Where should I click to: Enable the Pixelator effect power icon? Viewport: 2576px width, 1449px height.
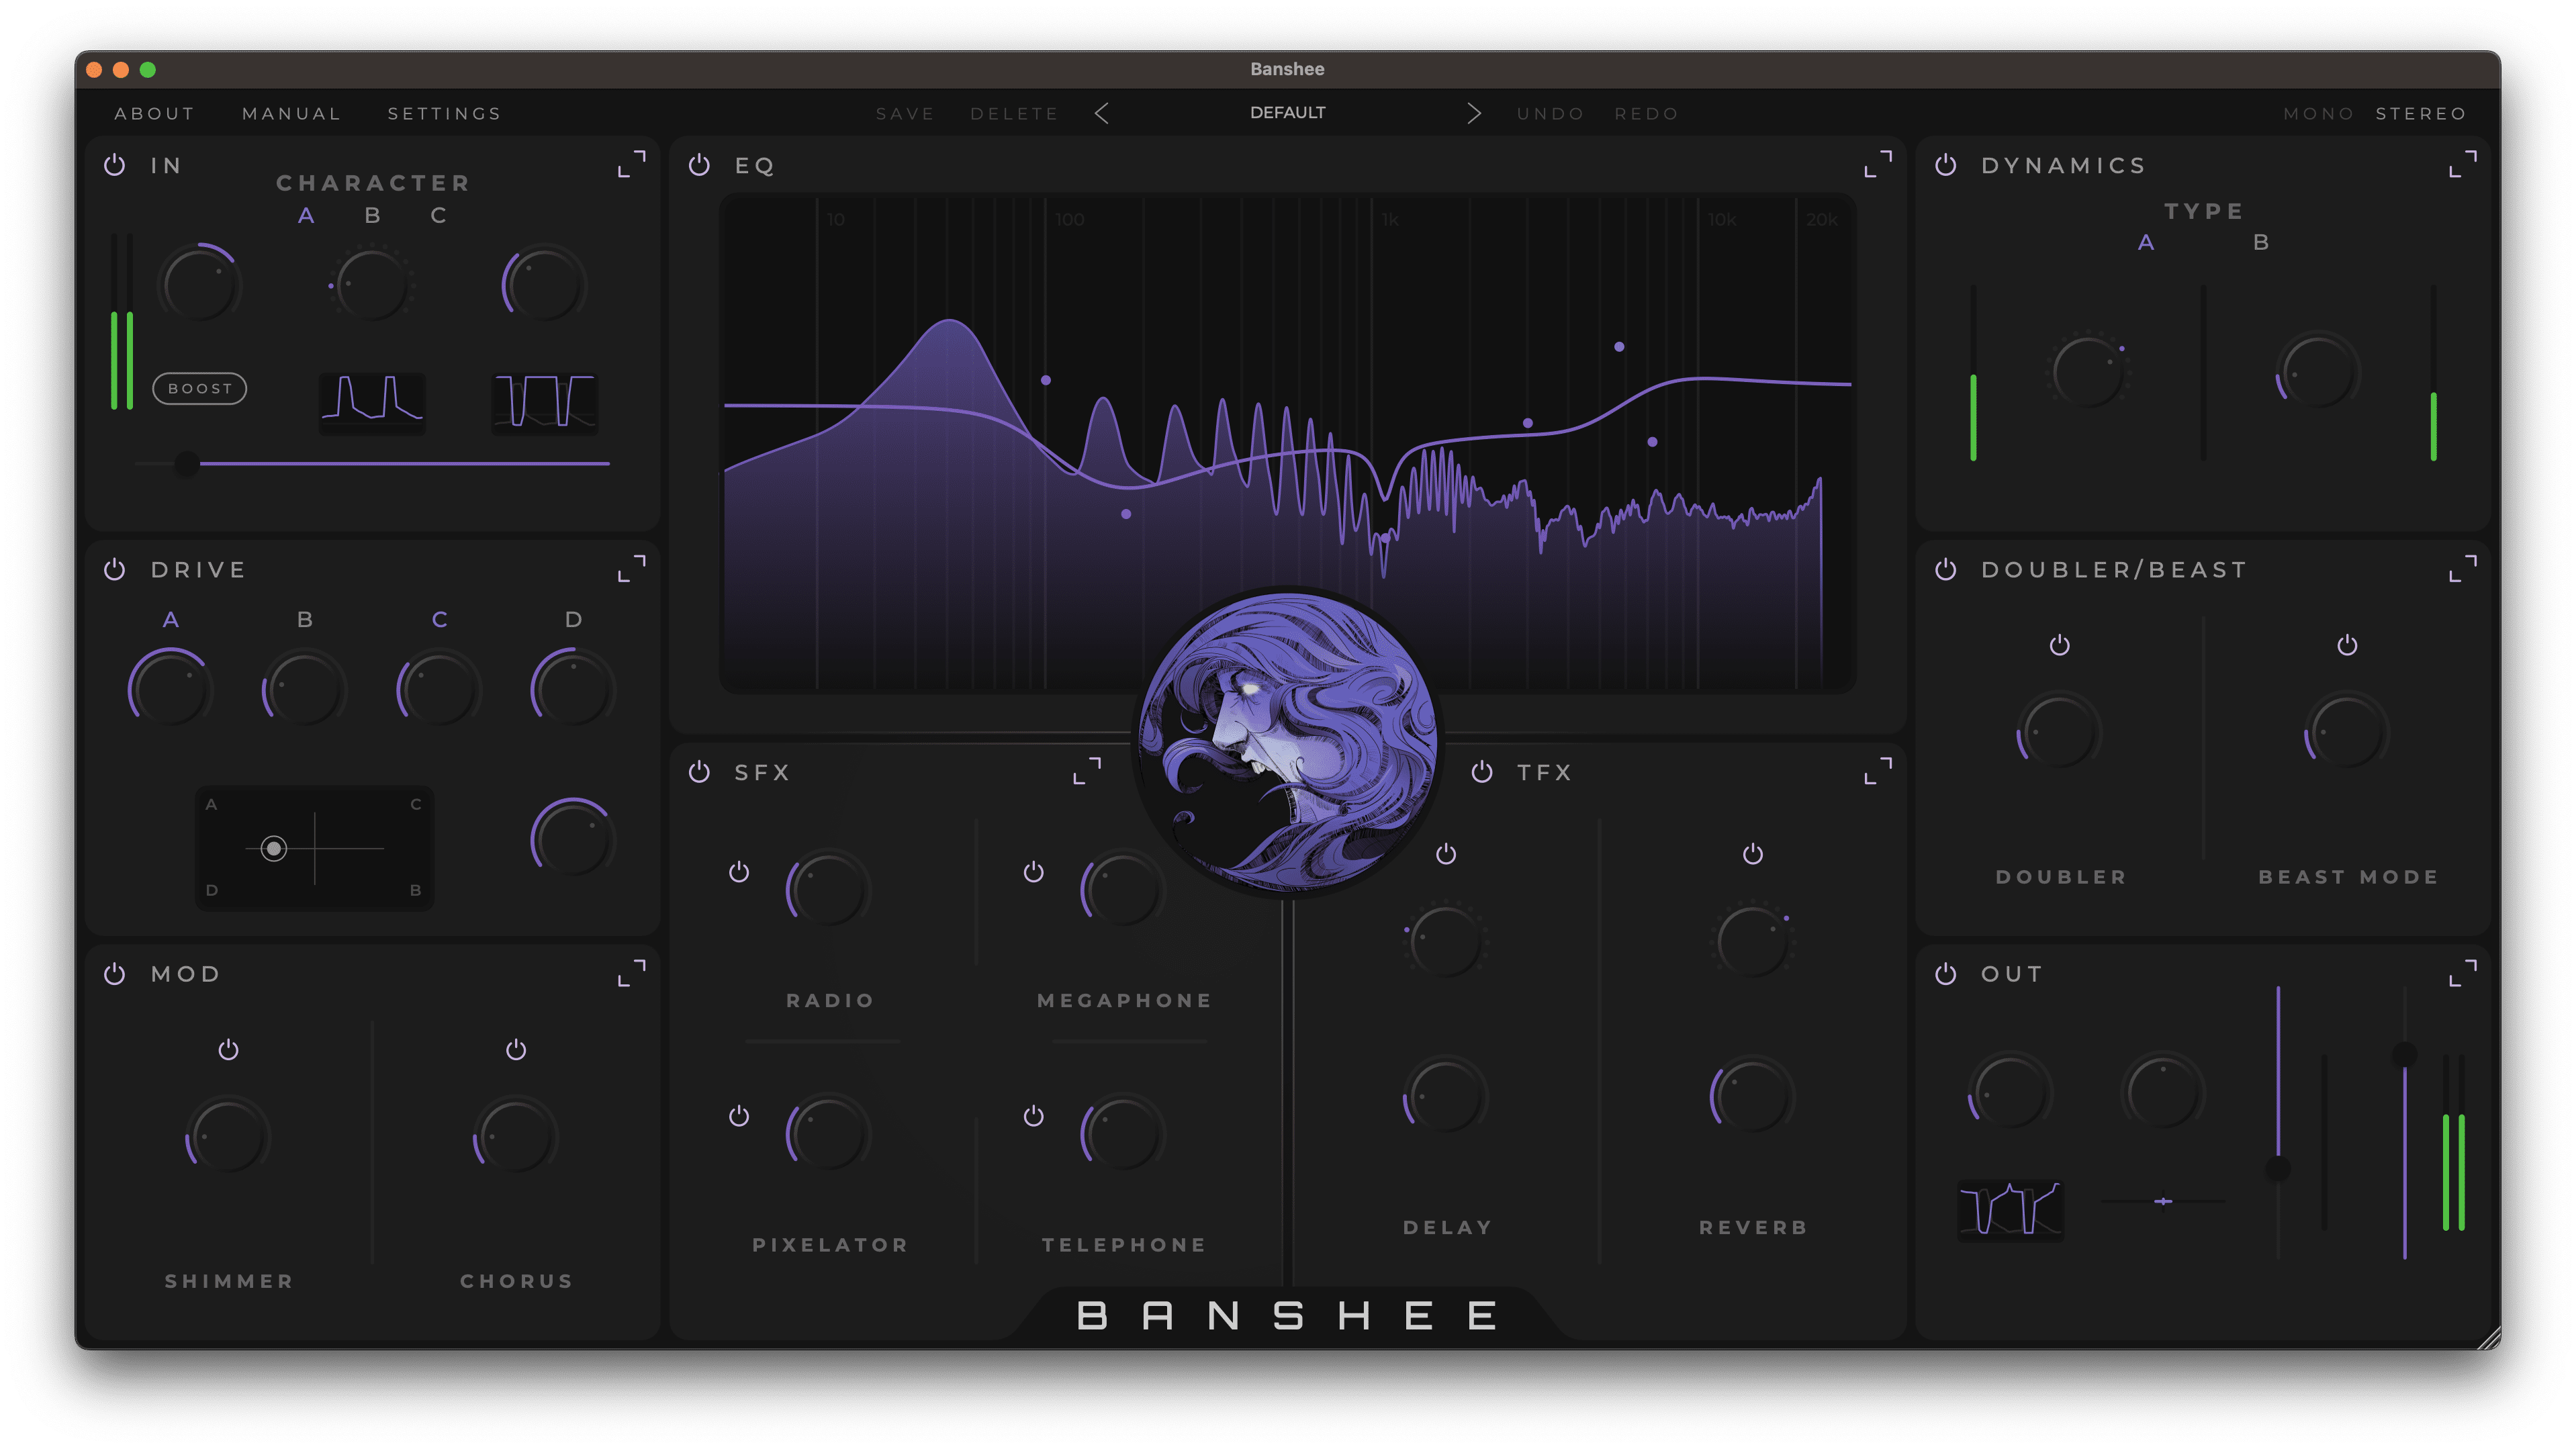click(x=739, y=1116)
